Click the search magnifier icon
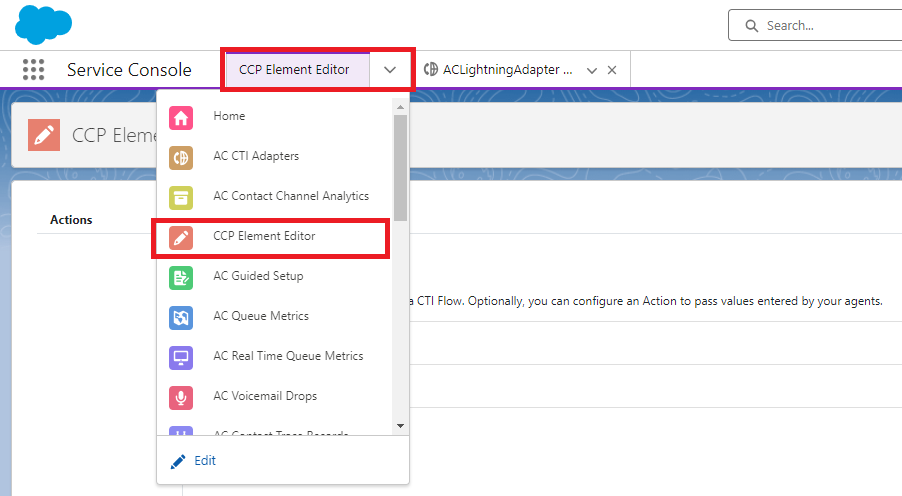Viewport: 902px width, 496px height. pyautogui.click(x=751, y=26)
